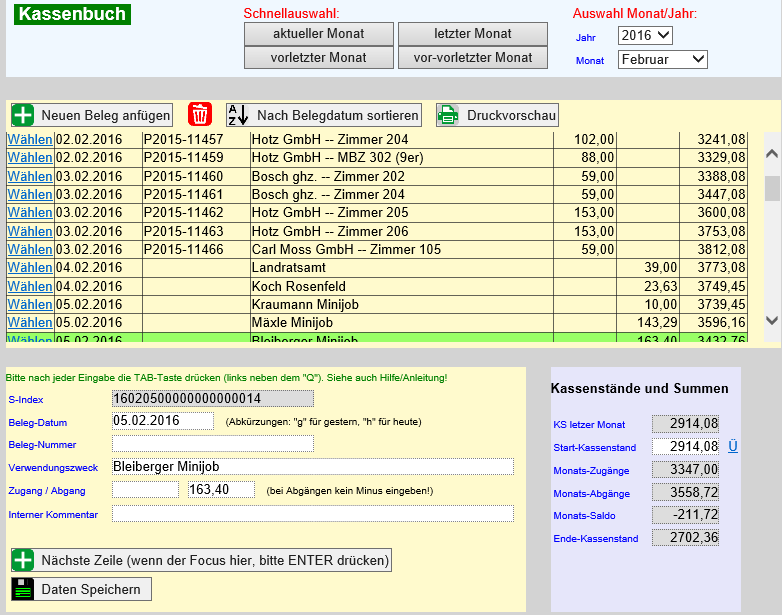Click the Landratsamt cell
This screenshot has width=782, height=615.
tap(401, 268)
